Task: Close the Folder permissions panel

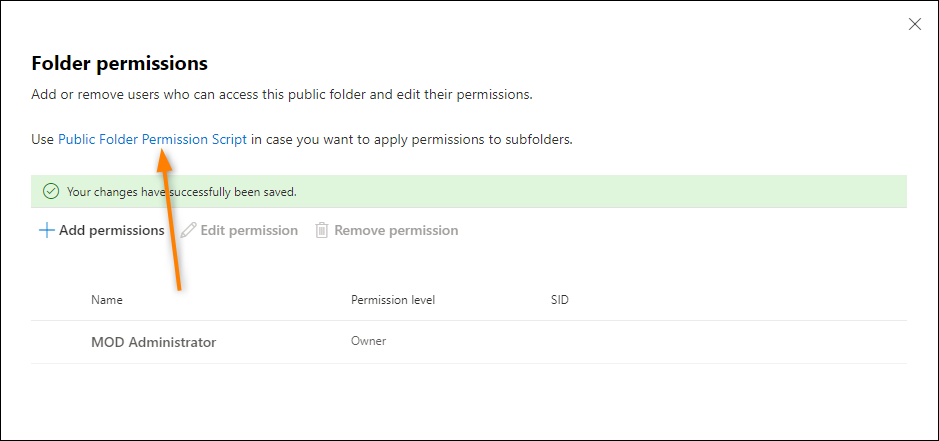Action: coord(914,24)
